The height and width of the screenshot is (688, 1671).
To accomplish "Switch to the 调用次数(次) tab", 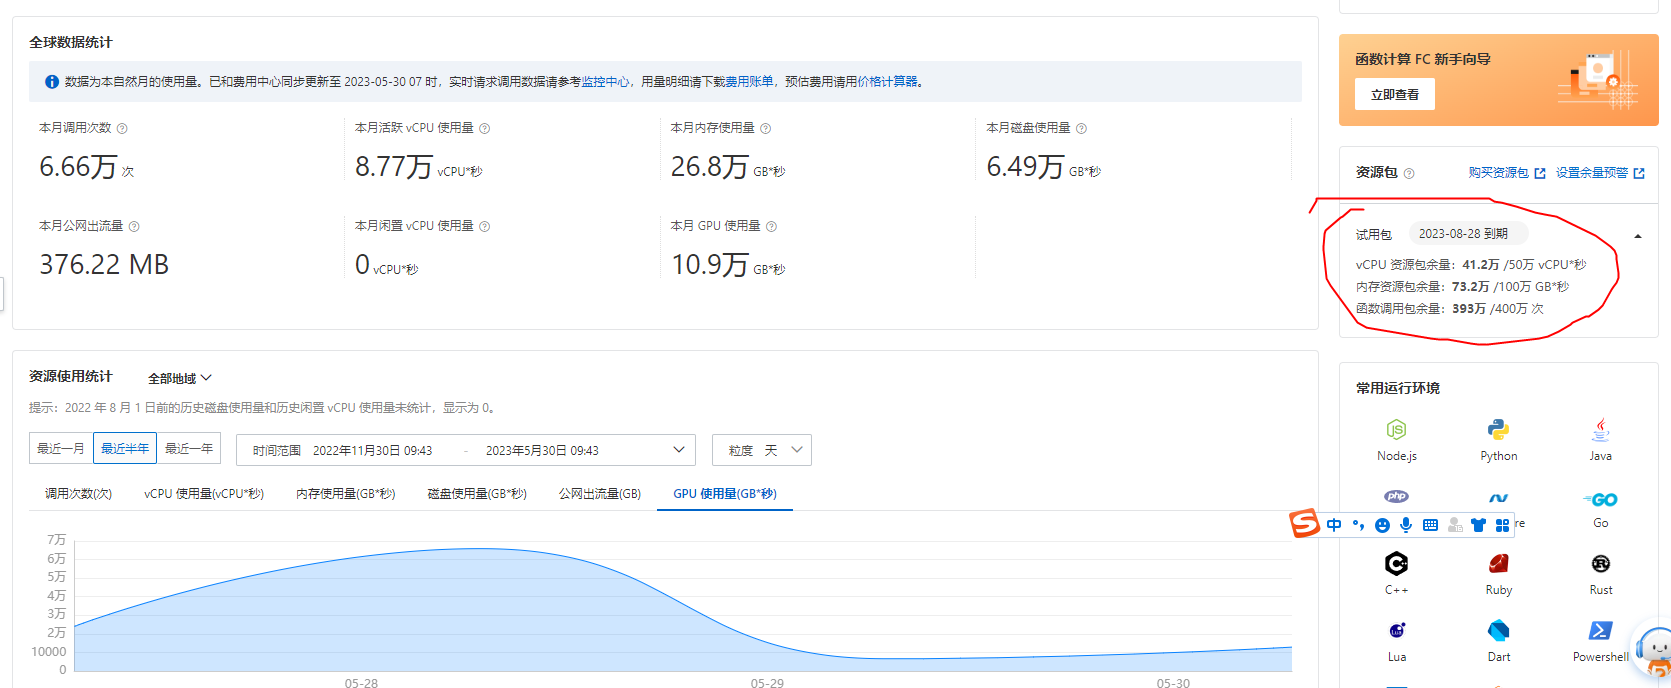I will click(x=78, y=494).
